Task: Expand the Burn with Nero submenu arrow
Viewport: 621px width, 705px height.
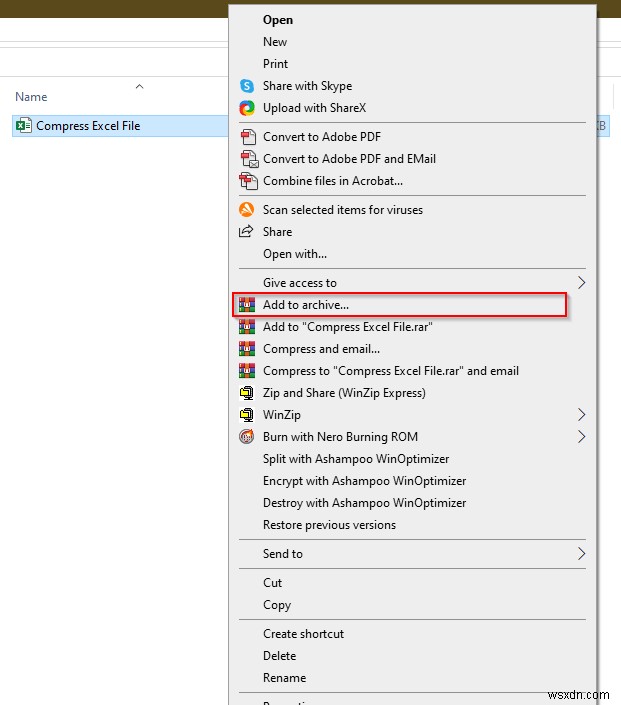Action: pyautogui.click(x=581, y=437)
